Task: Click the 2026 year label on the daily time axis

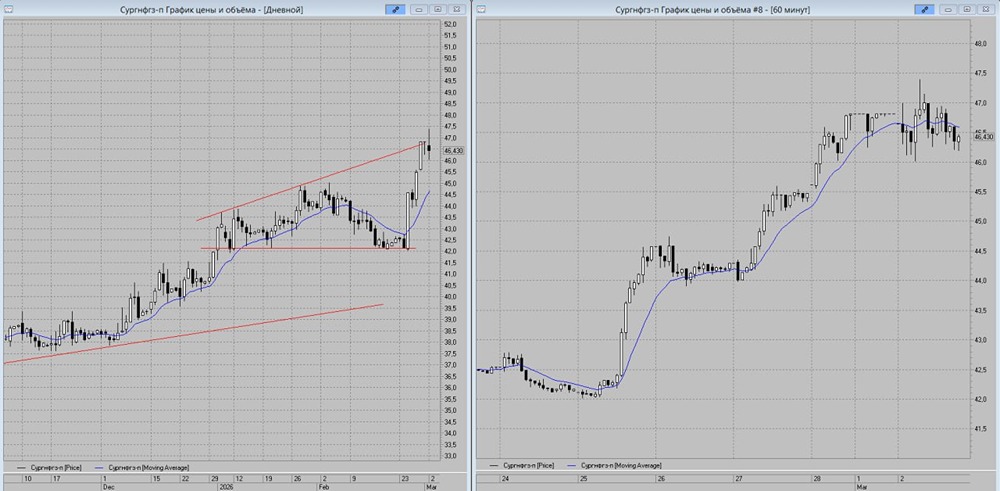Action: (228, 485)
